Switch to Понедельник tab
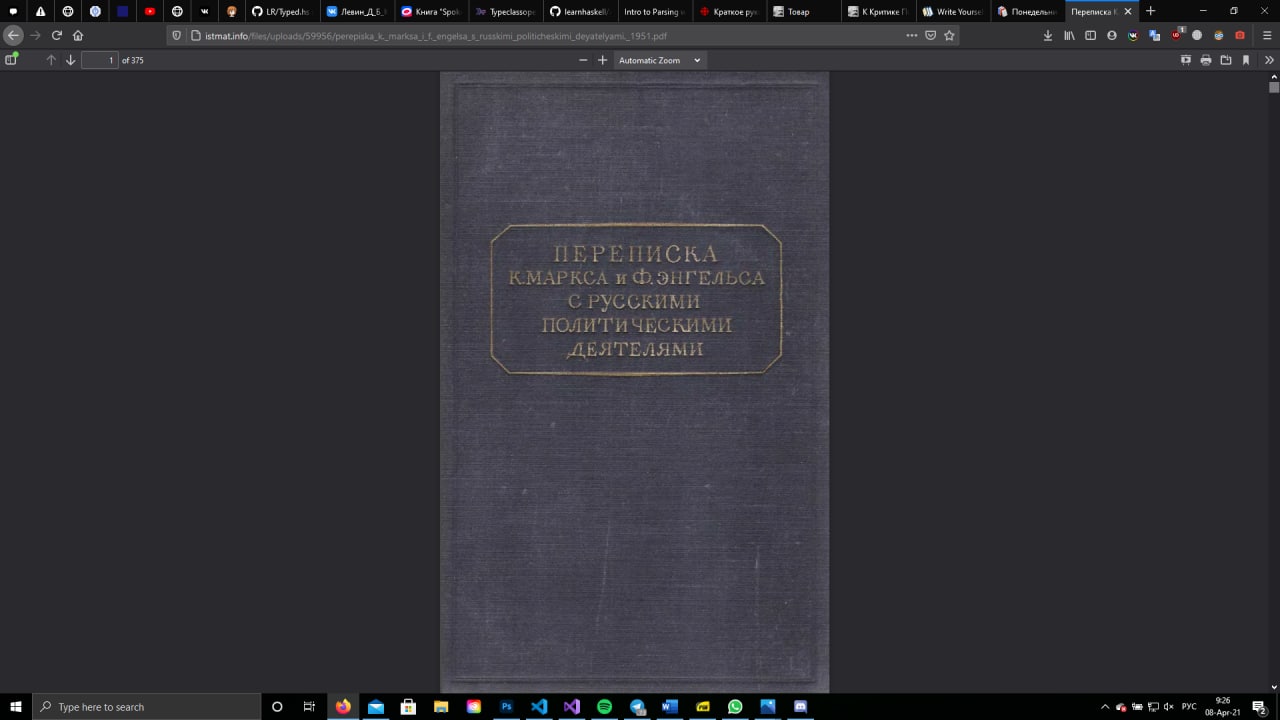This screenshot has width=1280, height=720. [1027, 12]
